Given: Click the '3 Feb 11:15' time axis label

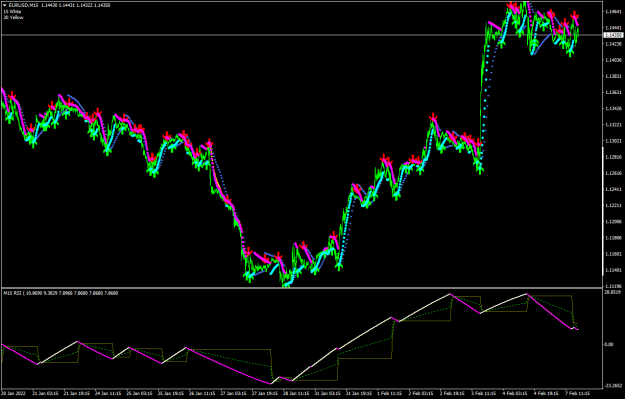Looking at the screenshot, I should [484, 393].
